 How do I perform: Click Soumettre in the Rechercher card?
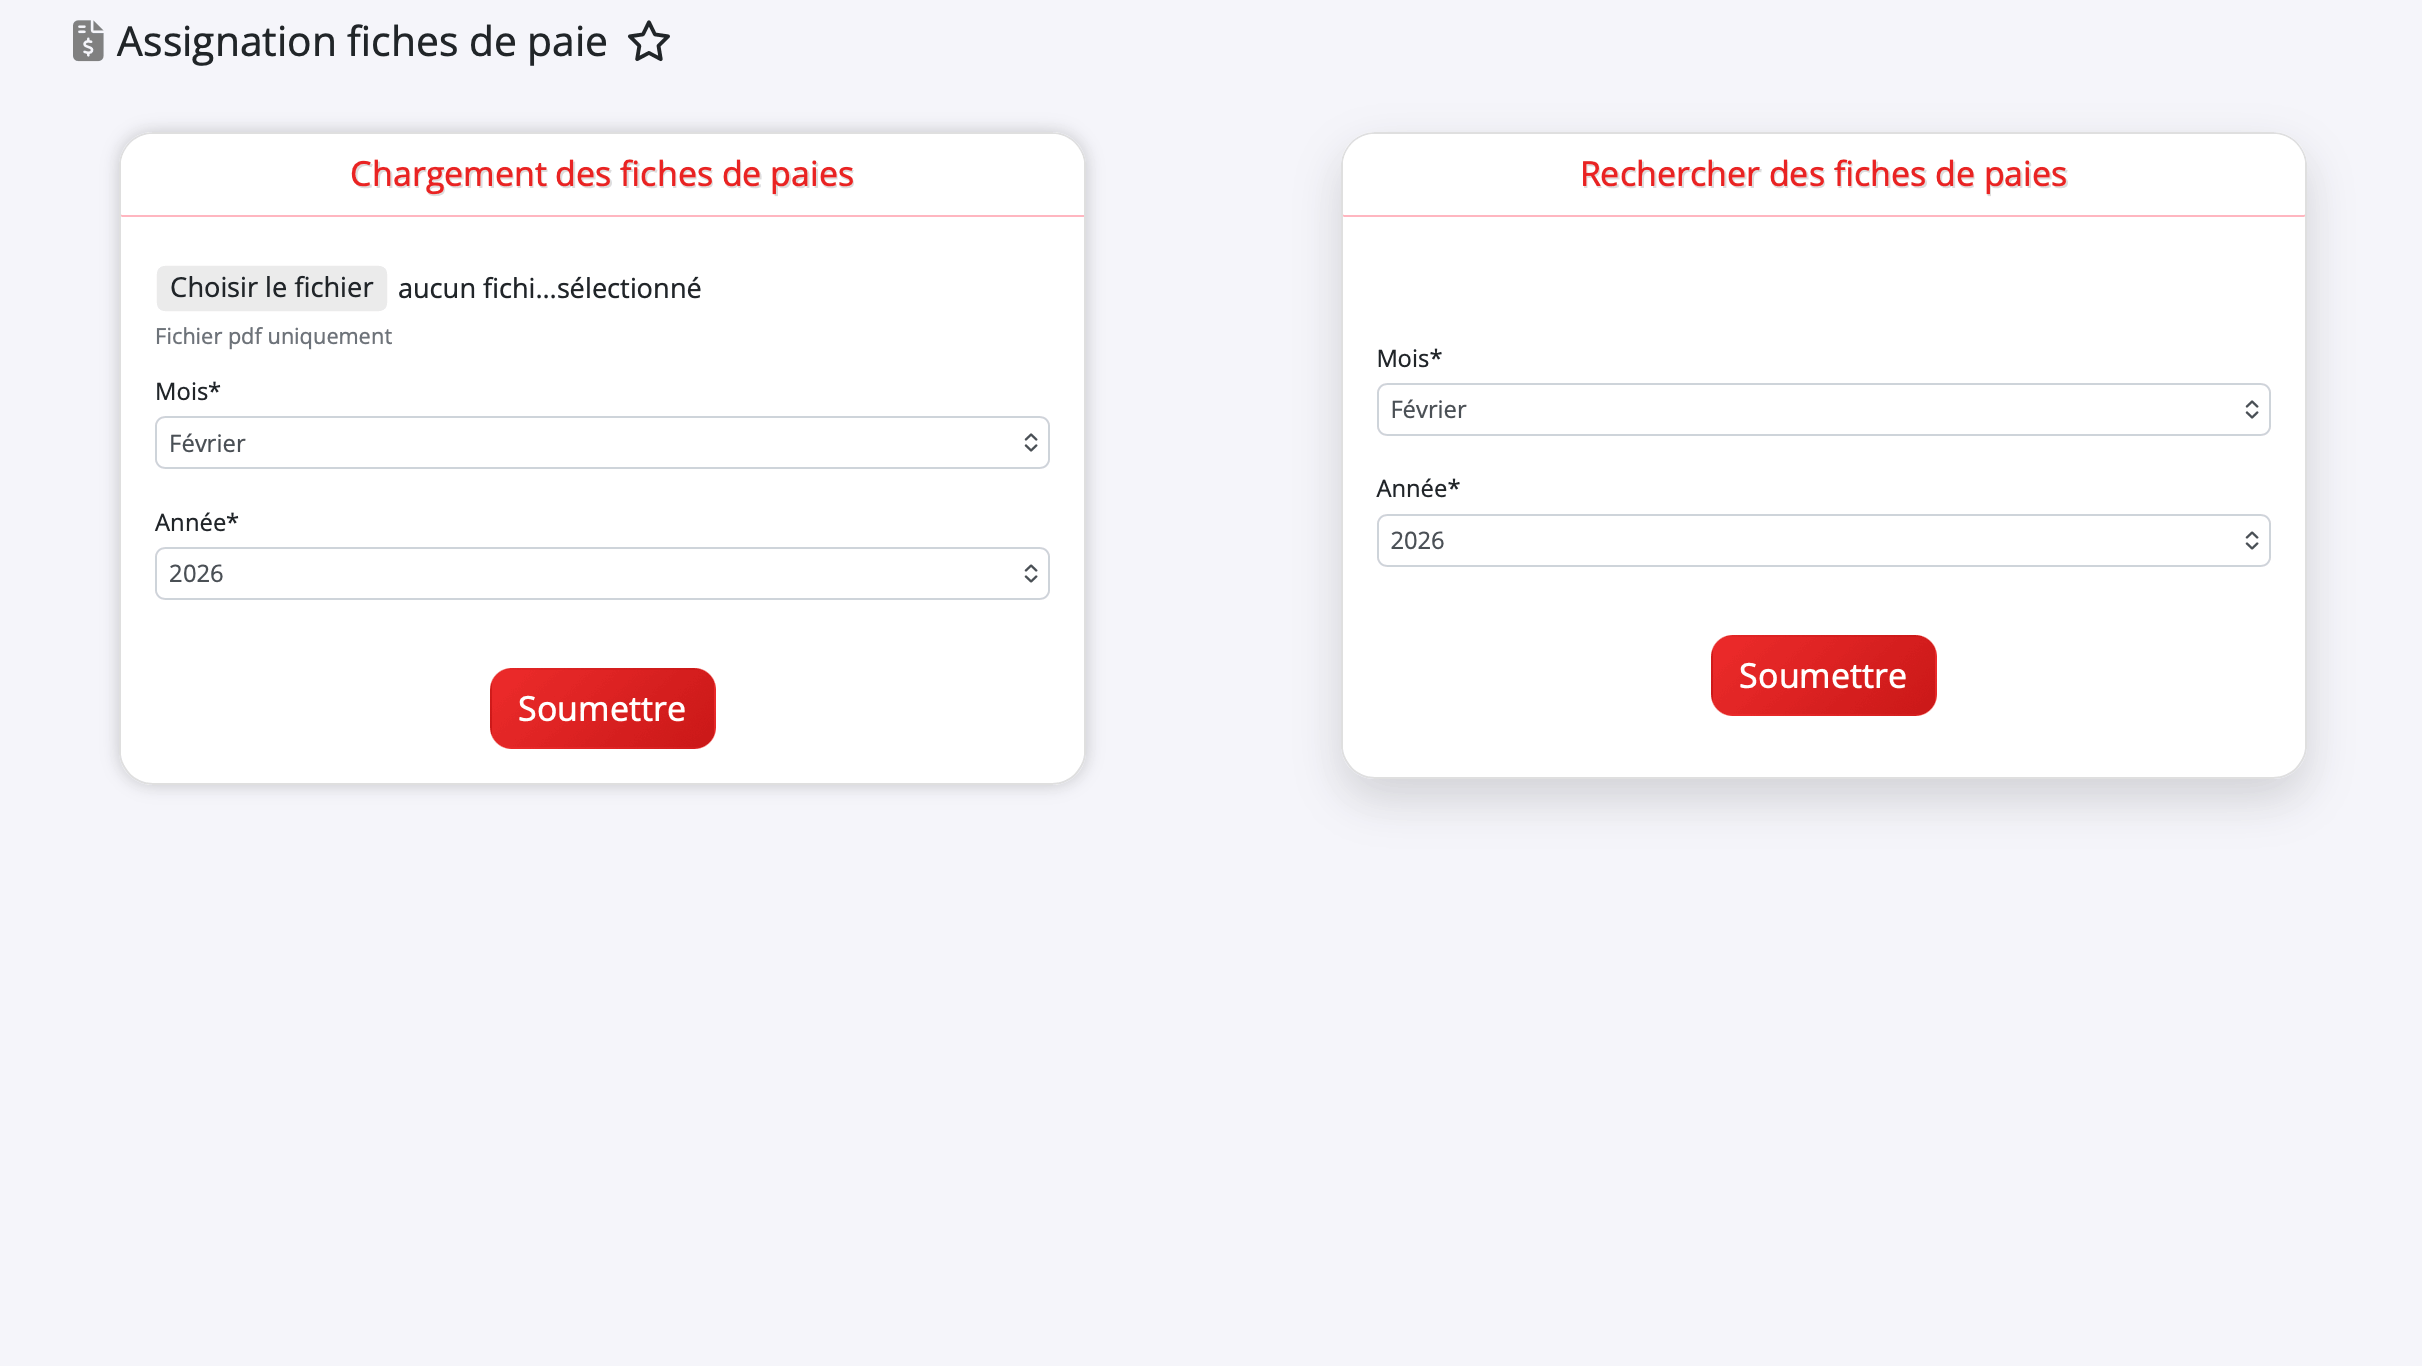point(1822,675)
